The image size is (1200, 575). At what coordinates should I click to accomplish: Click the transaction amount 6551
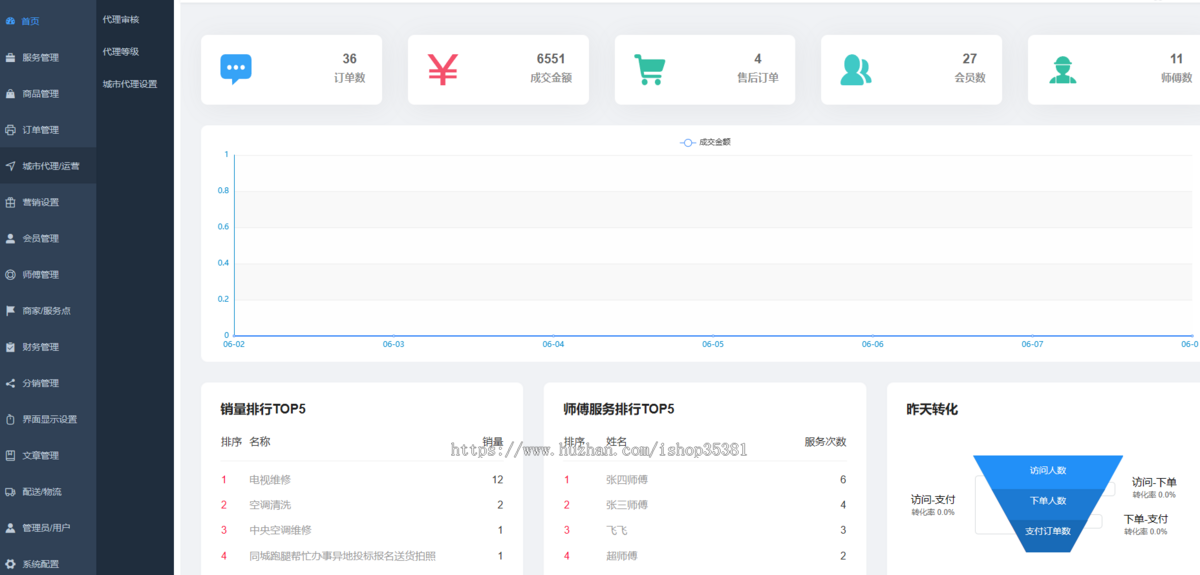point(551,59)
